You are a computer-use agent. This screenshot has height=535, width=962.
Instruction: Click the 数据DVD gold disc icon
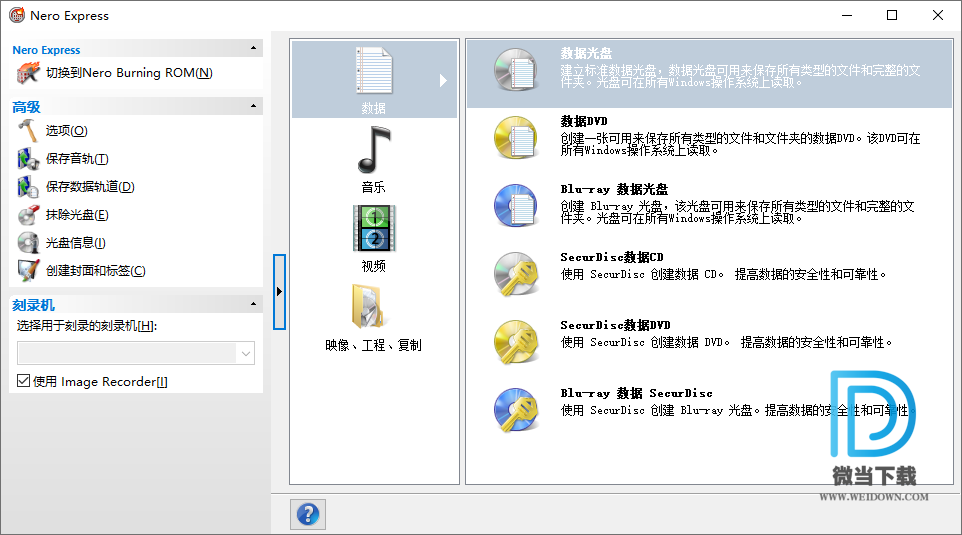click(x=516, y=137)
